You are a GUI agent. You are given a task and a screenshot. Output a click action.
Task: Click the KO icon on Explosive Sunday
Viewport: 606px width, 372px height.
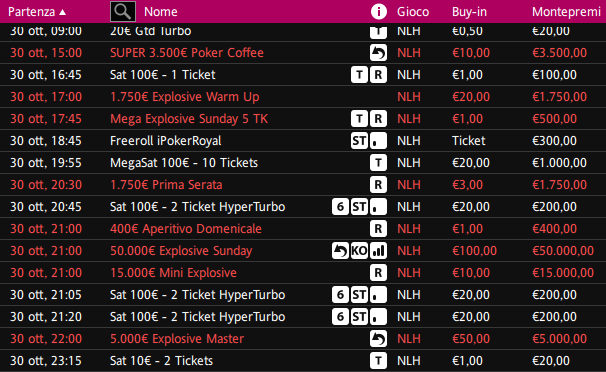tap(359, 251)
